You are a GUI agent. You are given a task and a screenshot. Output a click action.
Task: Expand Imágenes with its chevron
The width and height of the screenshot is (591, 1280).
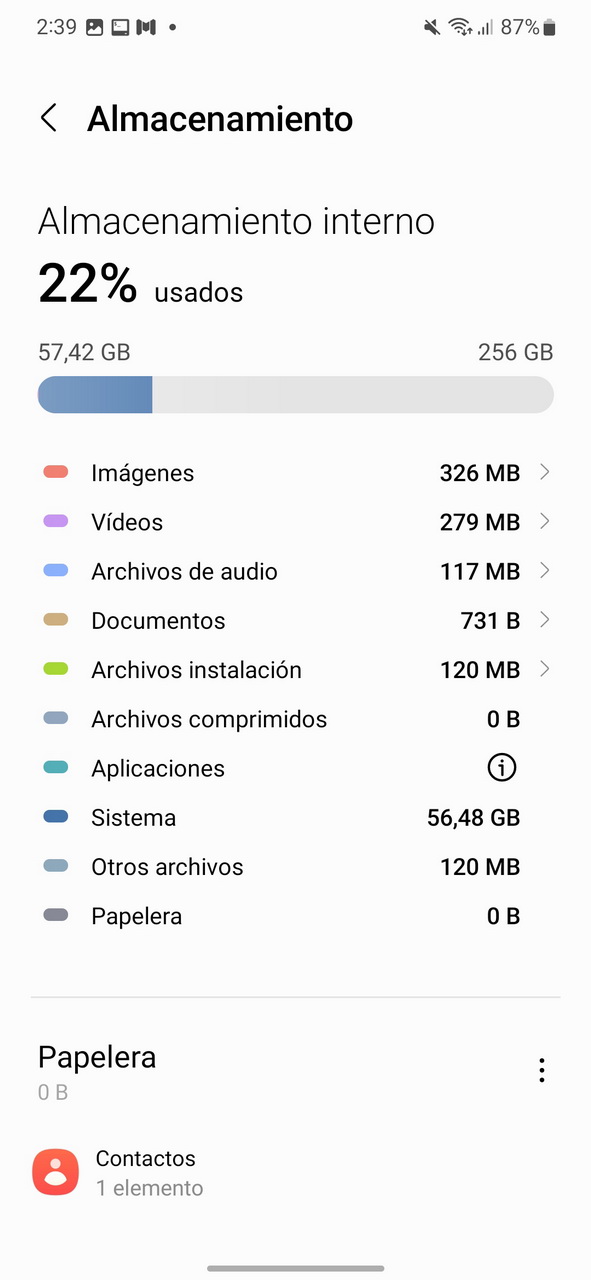pos(544,472)
